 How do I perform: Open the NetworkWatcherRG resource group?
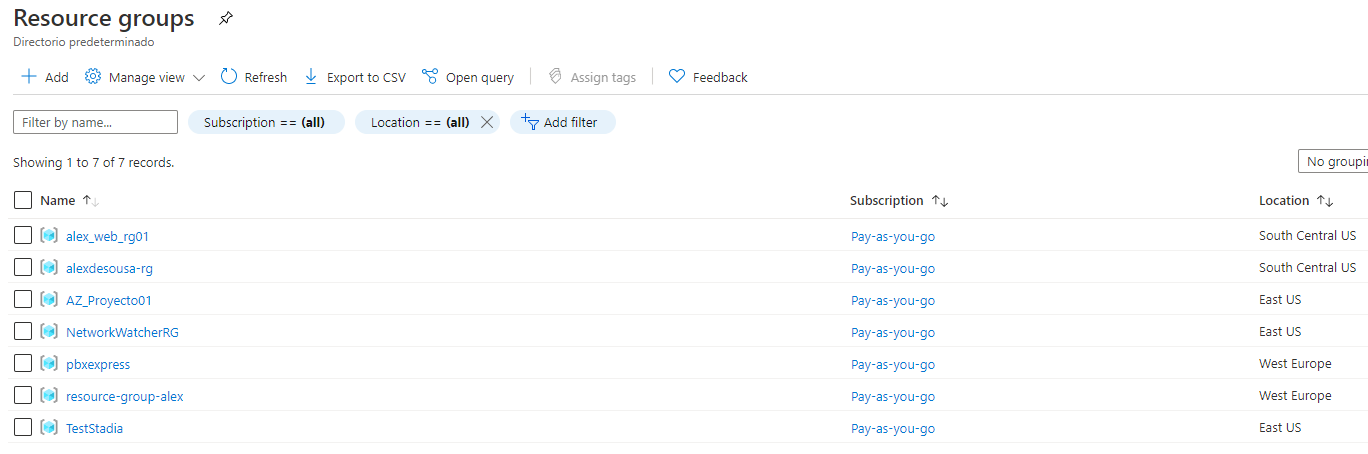pyautogui.click(x=122, y=332)
